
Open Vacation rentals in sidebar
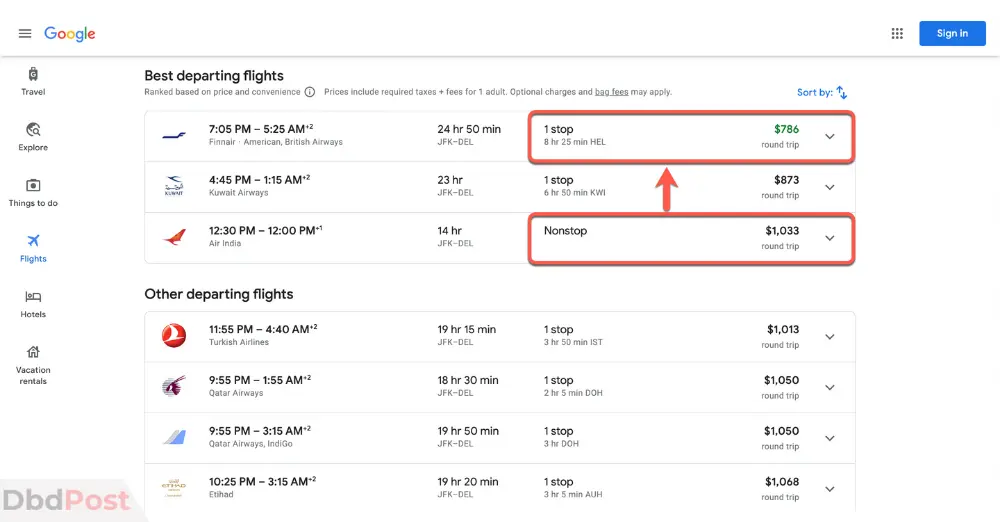click(x=33, y=365)
